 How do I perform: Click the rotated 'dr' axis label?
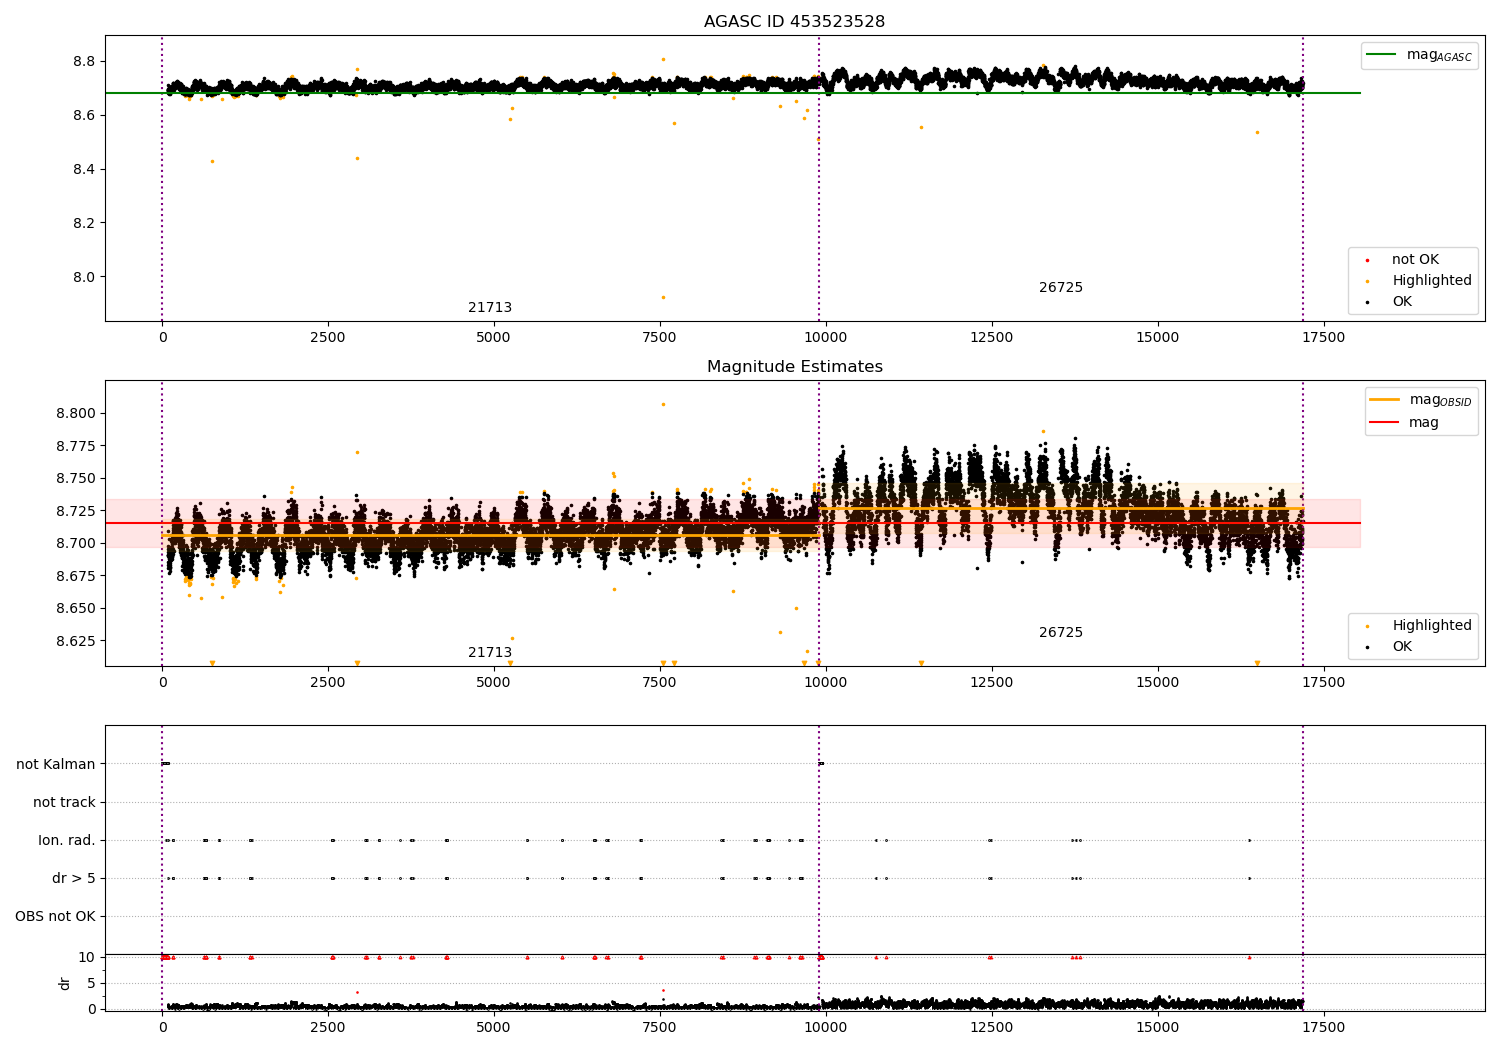click(x=65, y=984)
